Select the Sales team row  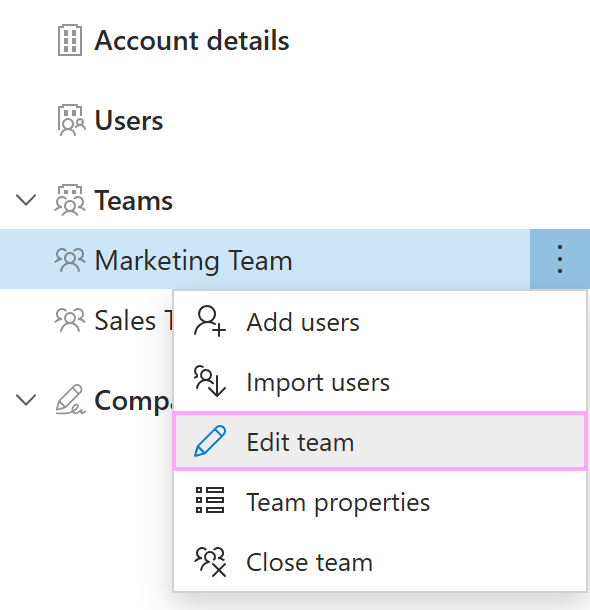pos(86,320)
